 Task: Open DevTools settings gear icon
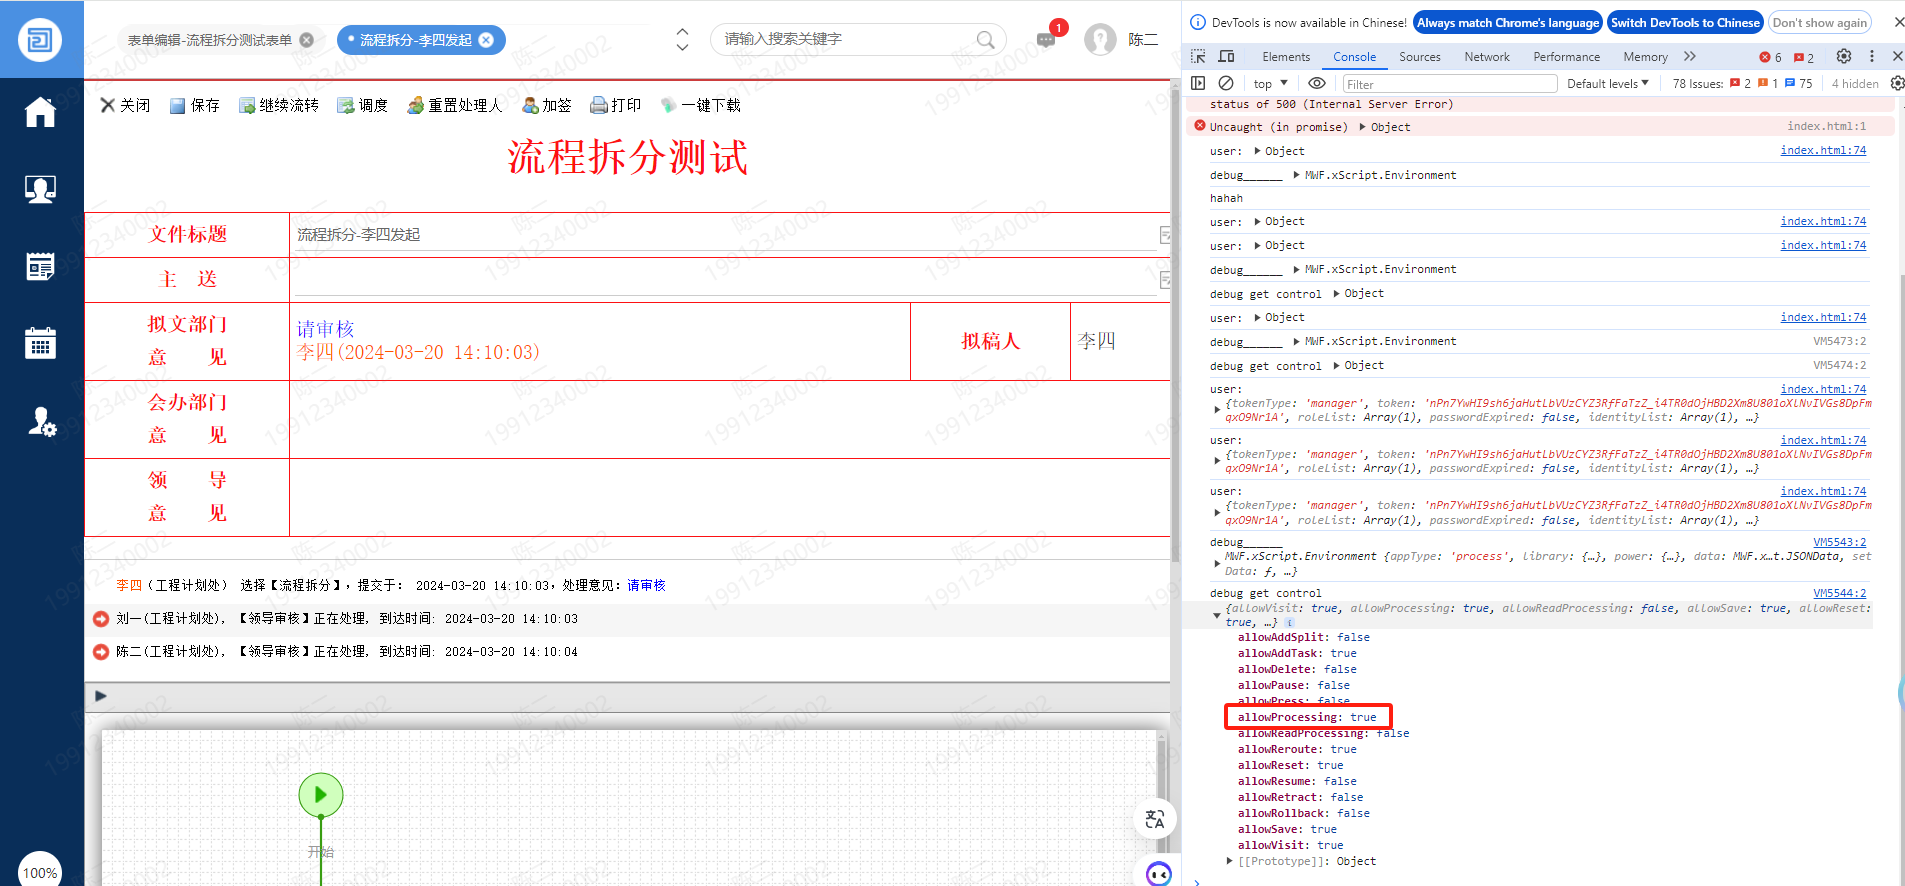click(x=1844, y=57)
